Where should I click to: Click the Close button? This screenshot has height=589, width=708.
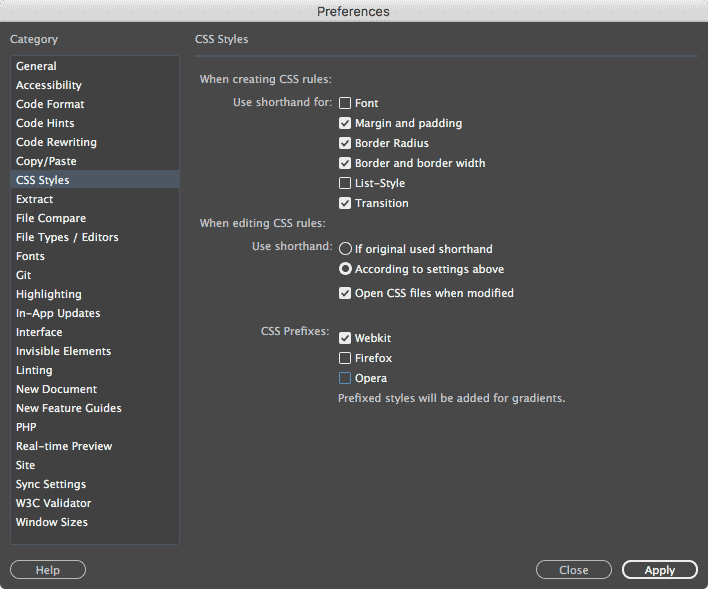[x=573, y=570]
